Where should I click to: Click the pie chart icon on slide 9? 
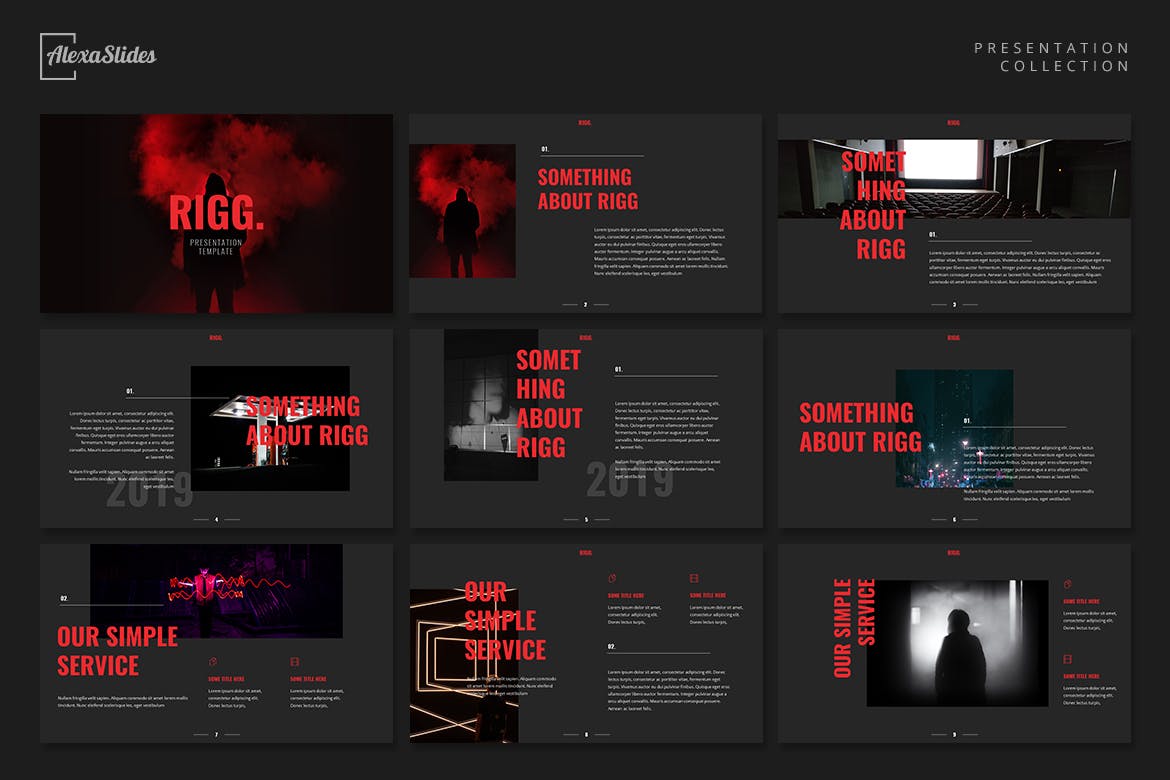[x=1067, y=584]
